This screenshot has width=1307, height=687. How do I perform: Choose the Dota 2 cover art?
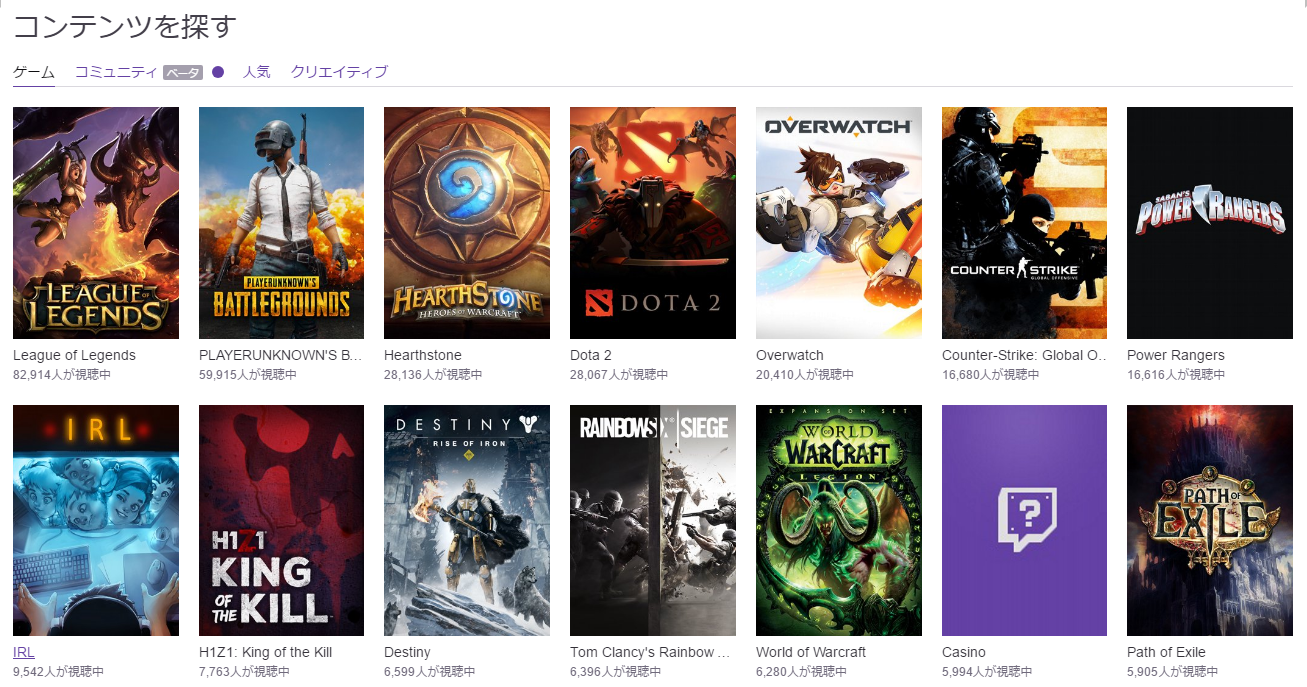tap(653, 223)
